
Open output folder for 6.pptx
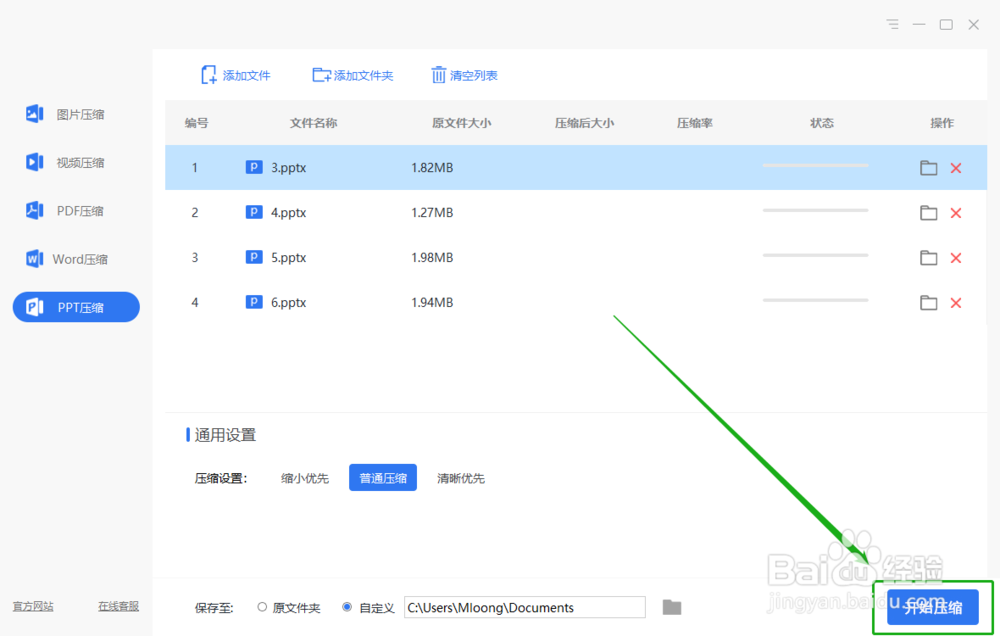[x=928, y=302]
